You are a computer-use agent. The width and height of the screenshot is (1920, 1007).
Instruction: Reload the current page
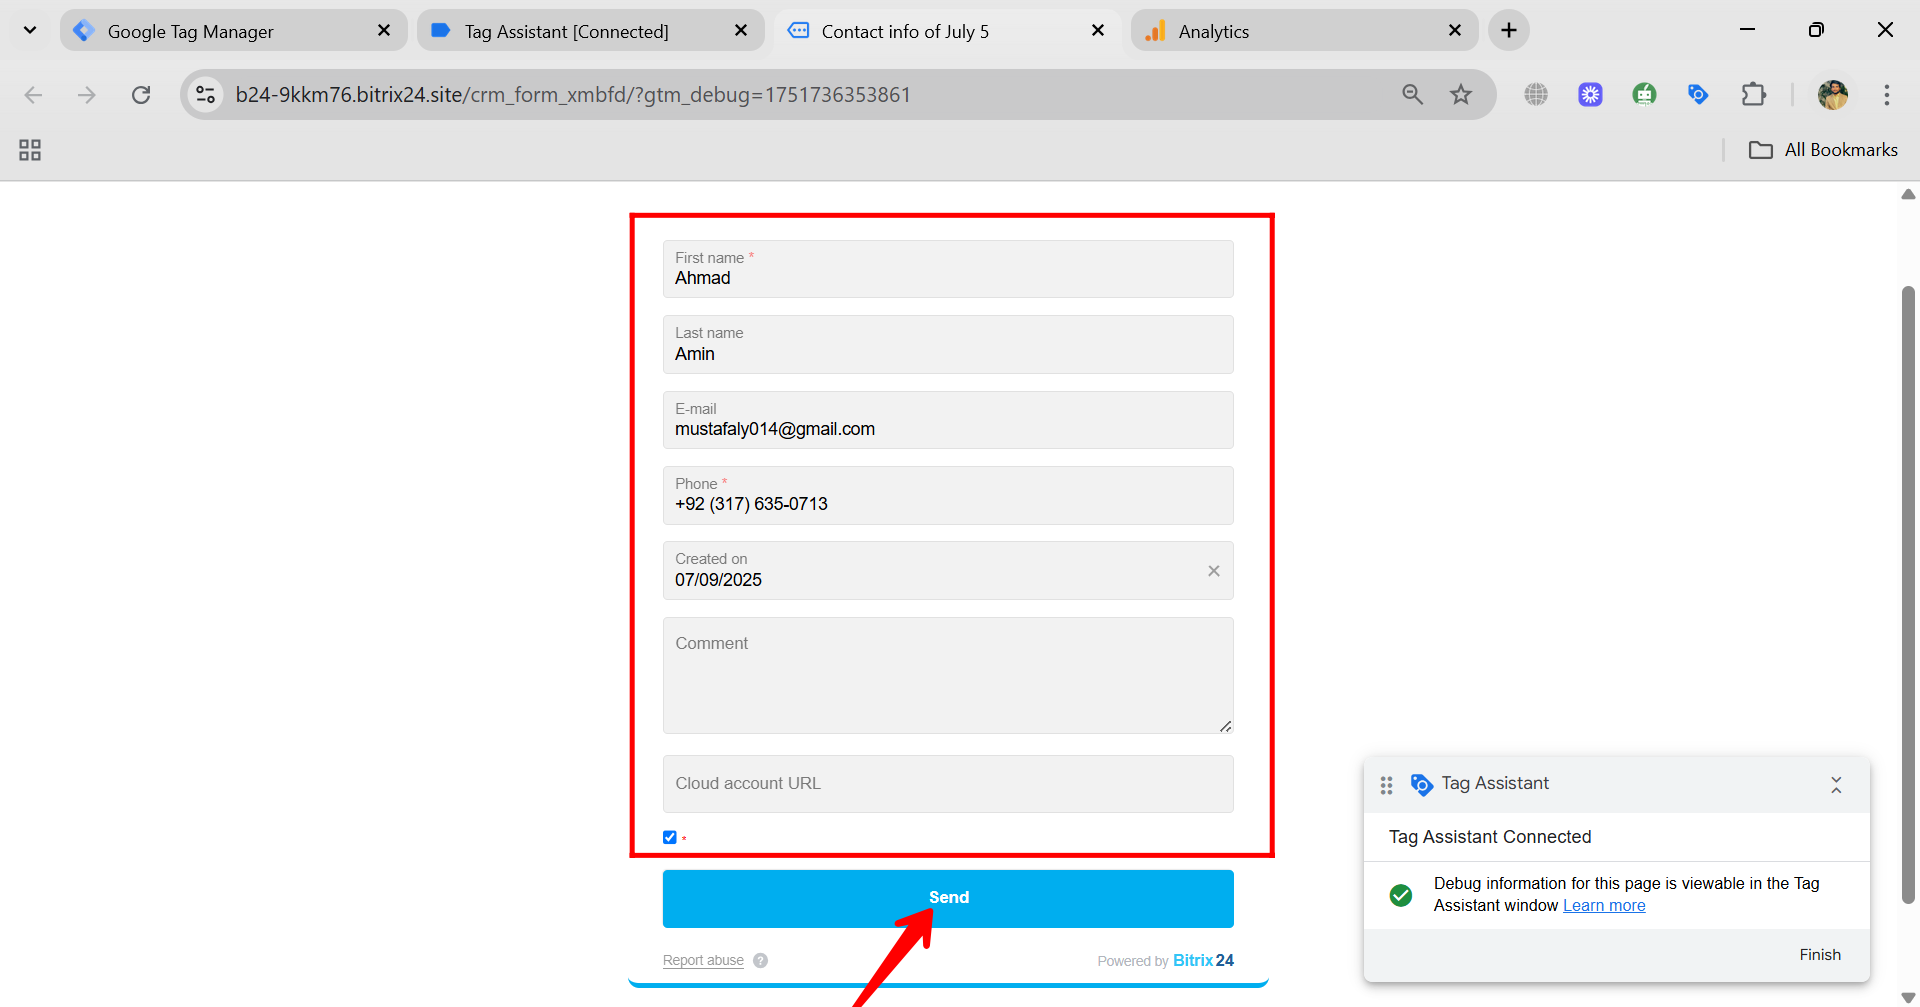141,95
